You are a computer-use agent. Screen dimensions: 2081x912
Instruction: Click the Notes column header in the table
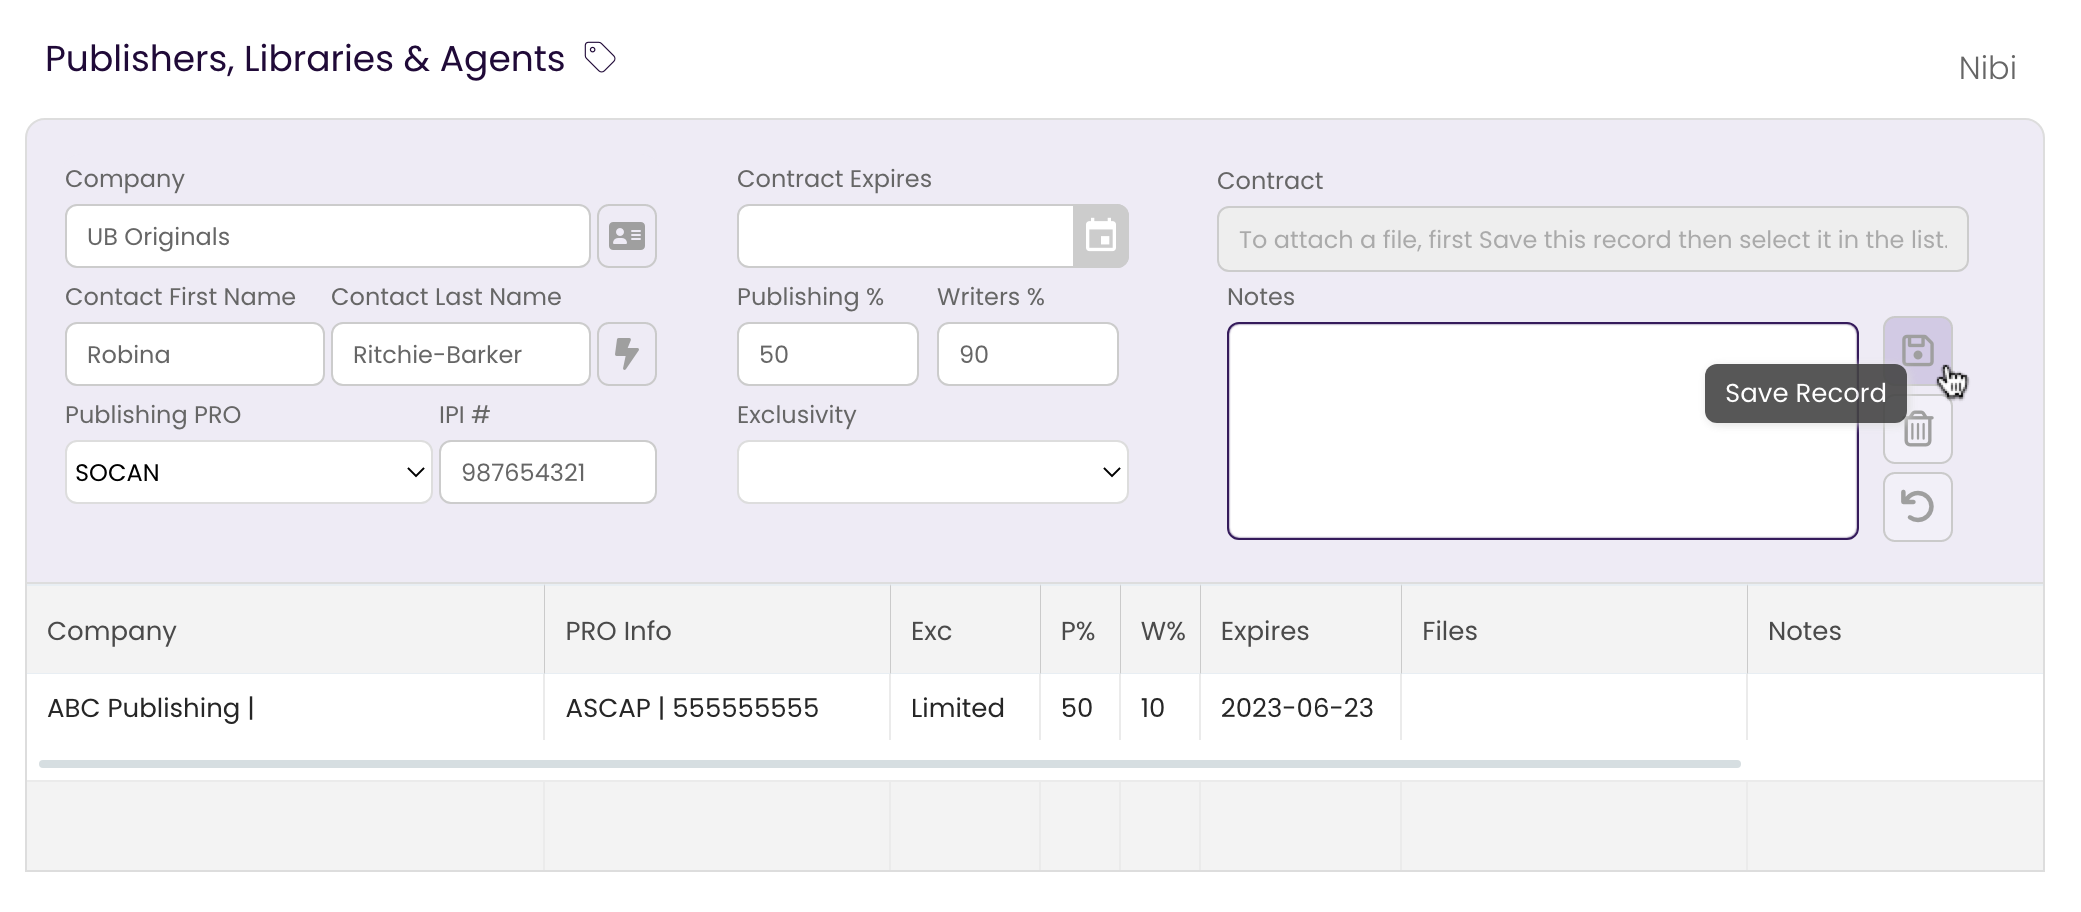click(x=1895, y=631)
